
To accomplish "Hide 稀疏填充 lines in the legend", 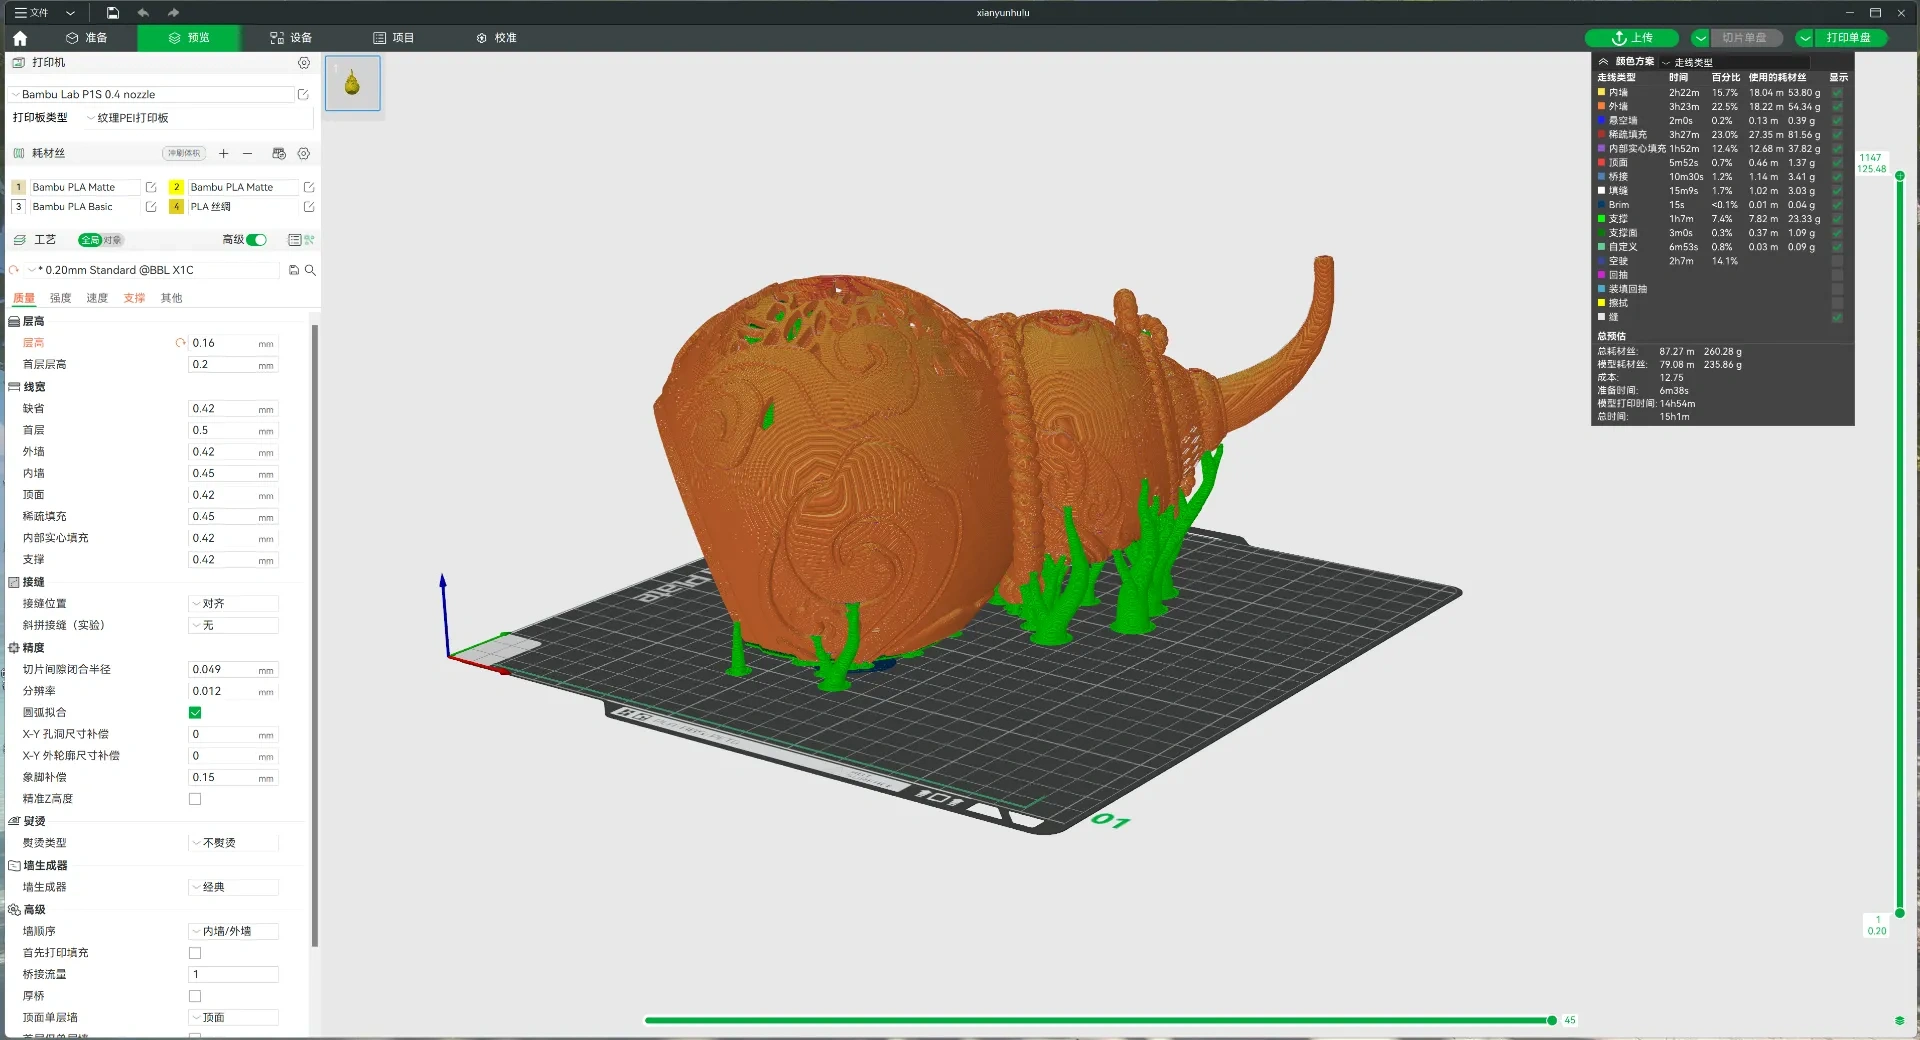I will click(x=1837, y=135).
